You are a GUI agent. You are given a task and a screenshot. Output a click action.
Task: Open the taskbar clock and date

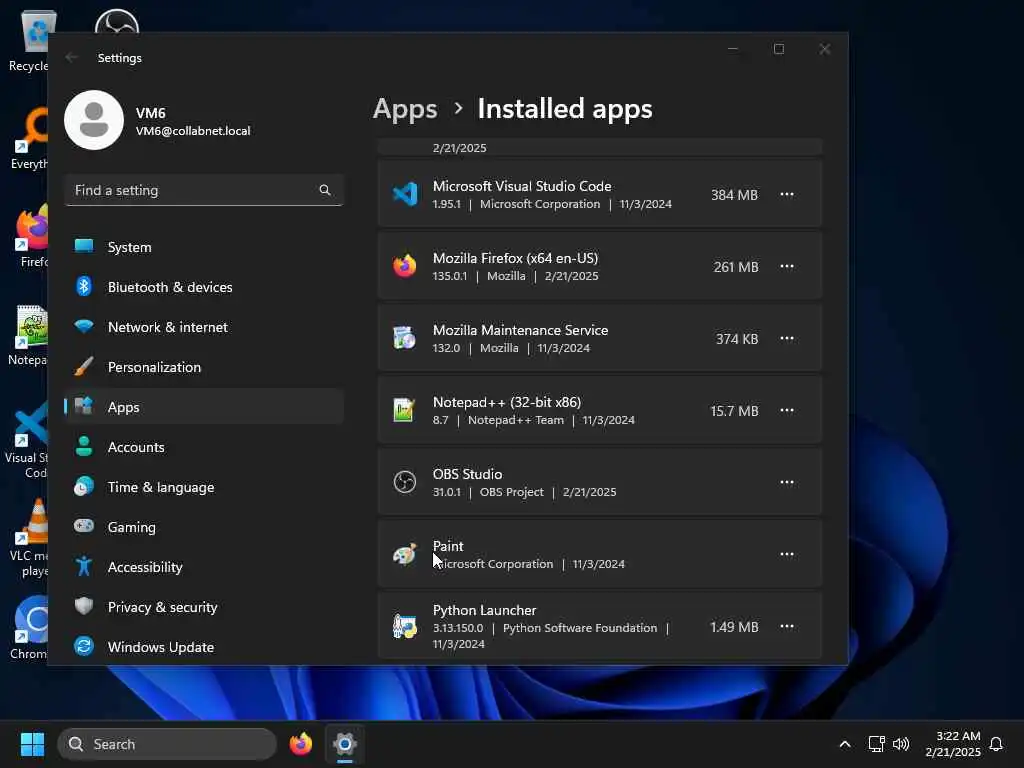coord(953,744)
